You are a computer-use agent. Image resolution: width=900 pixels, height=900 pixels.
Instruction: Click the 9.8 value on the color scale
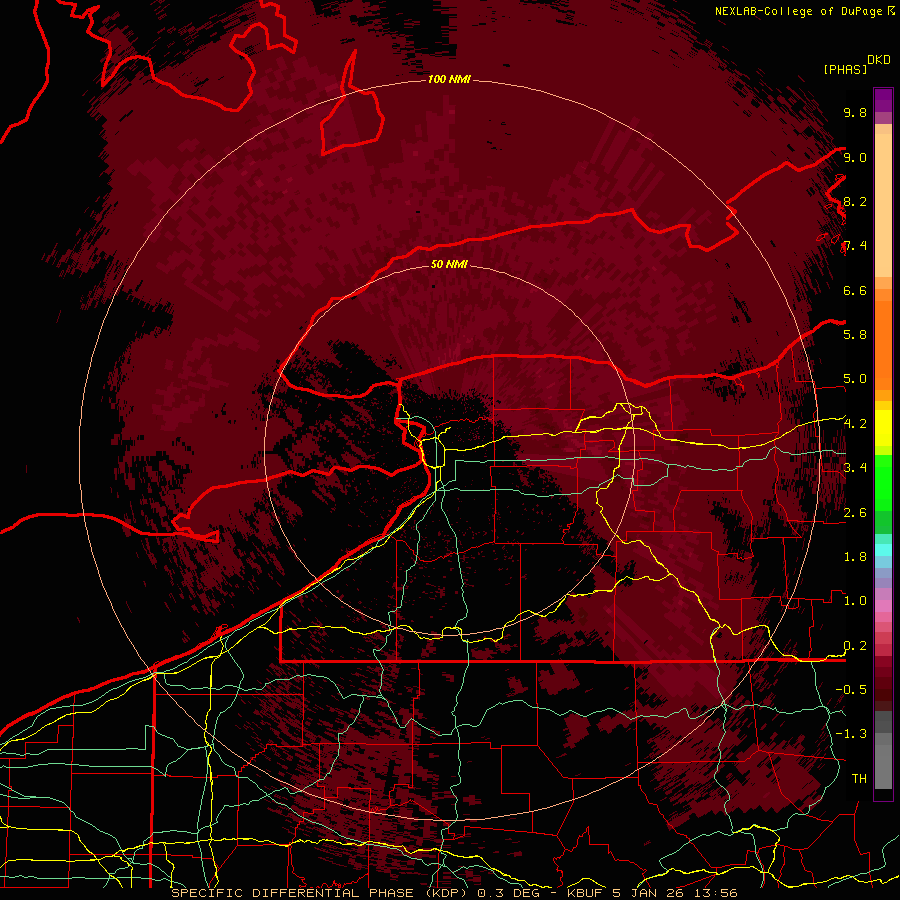point(855,112)
